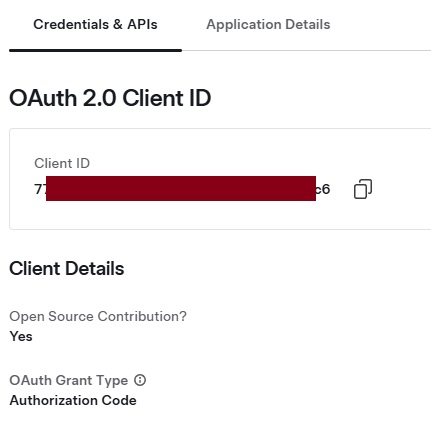Copy the Client ID to clipboard
431x429 pixels.
pos(363,189)
